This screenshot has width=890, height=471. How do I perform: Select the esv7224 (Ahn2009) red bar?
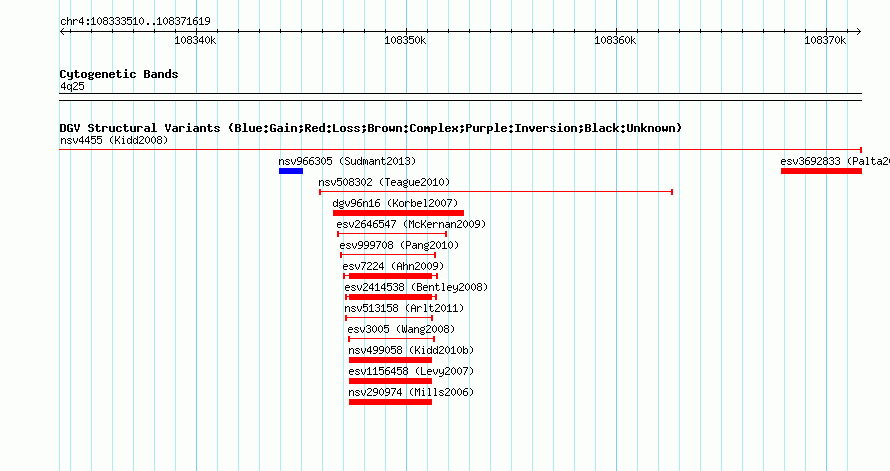[x=391, y=276]
